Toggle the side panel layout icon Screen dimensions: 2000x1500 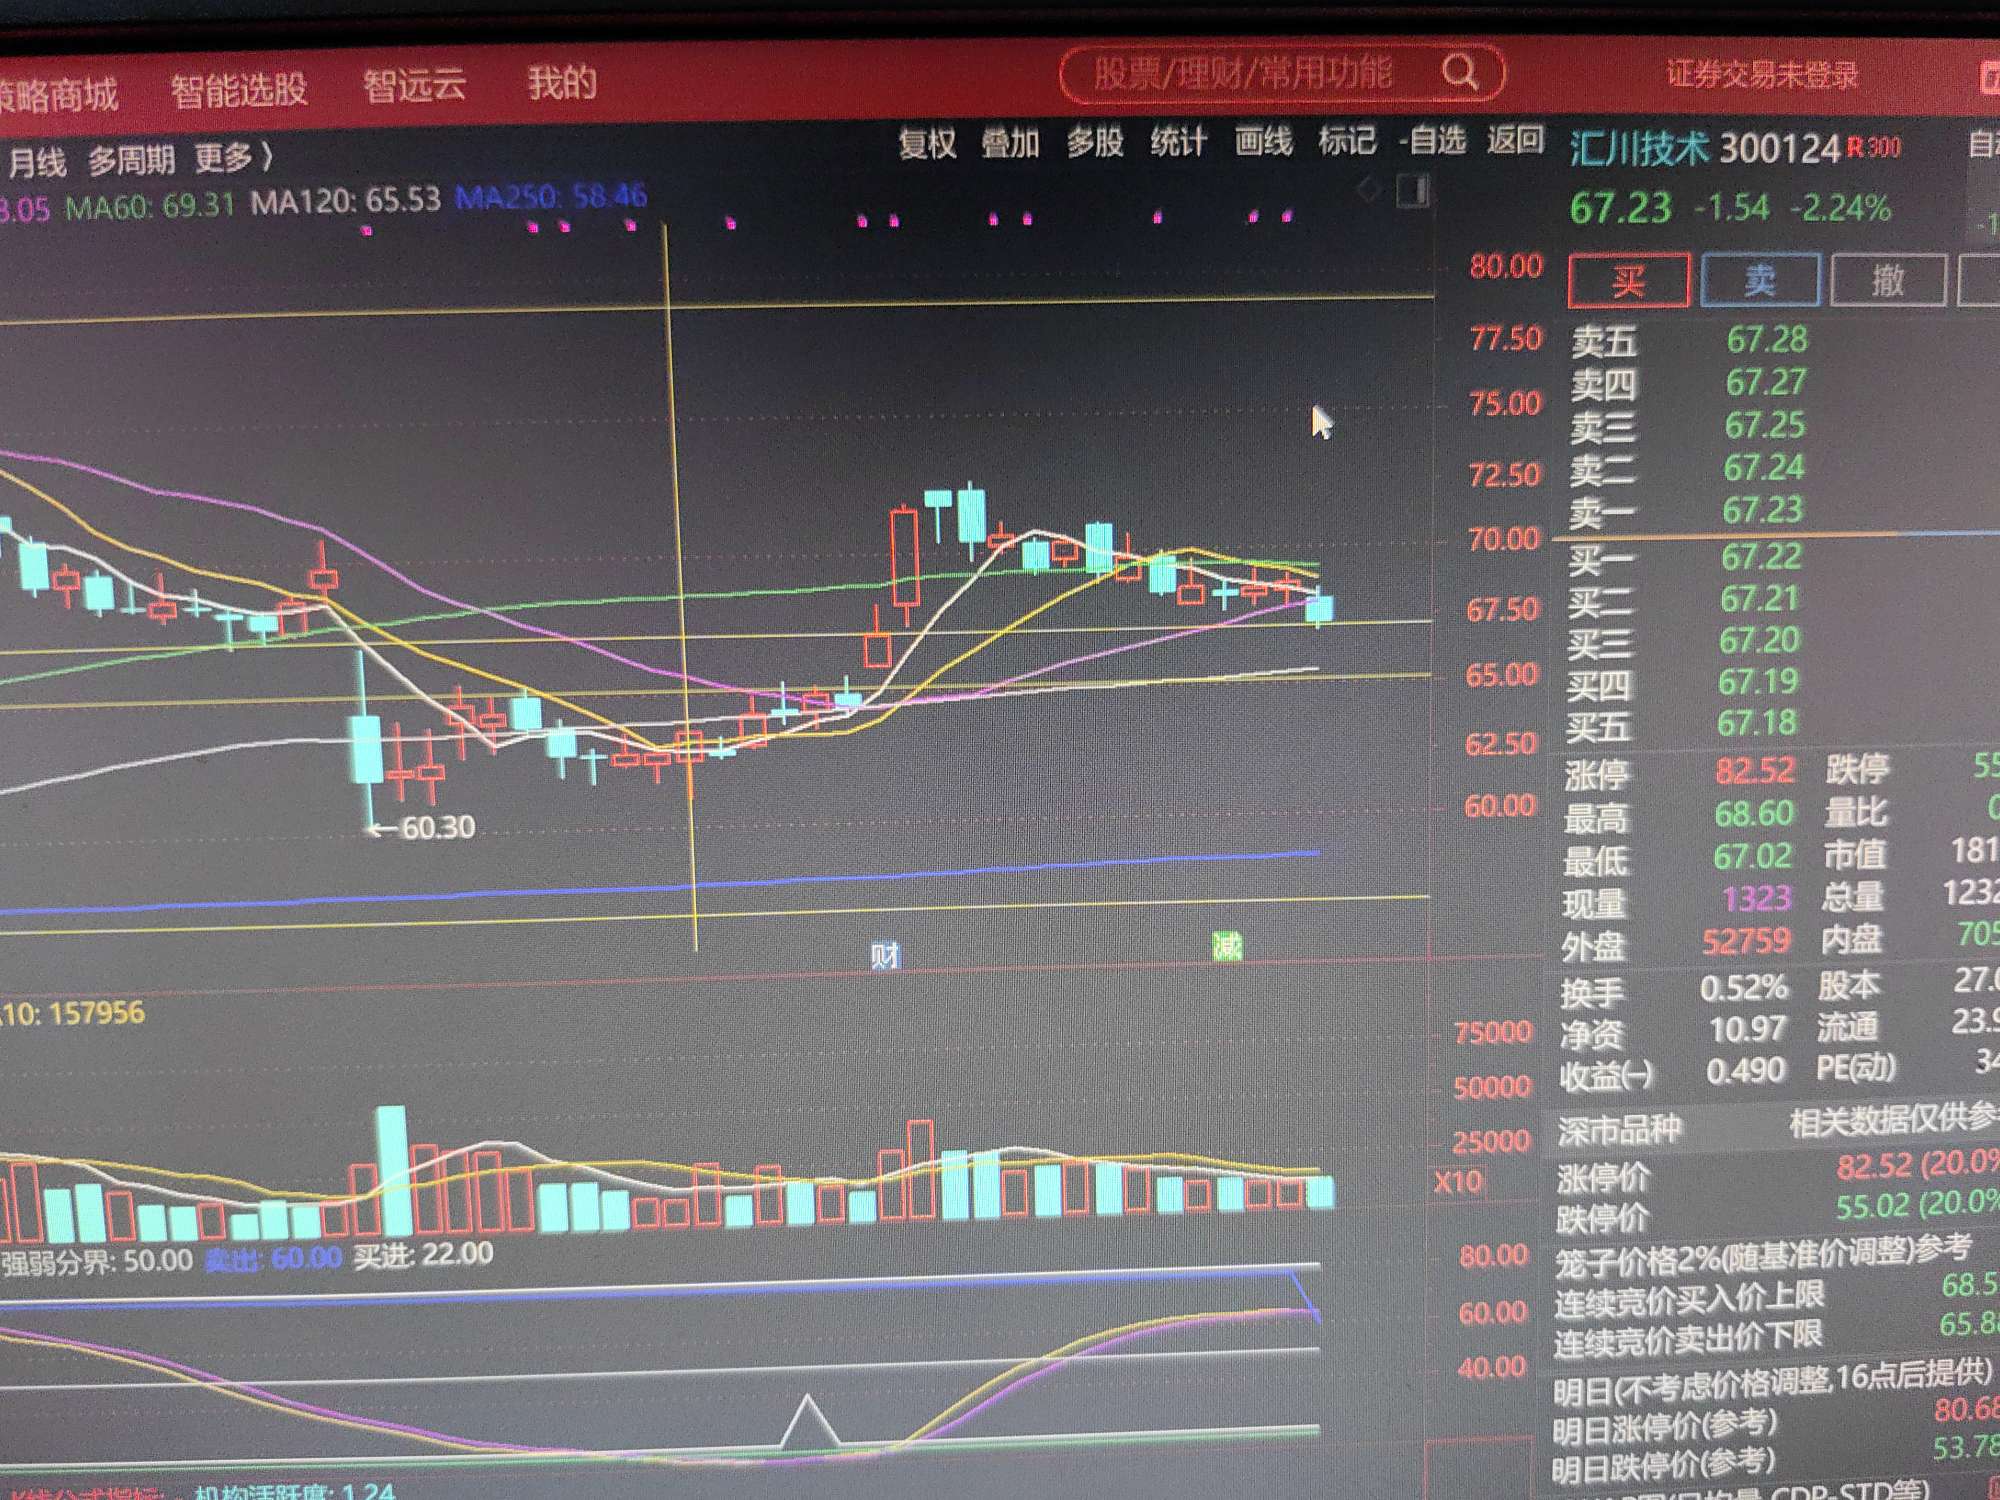coord(1413,190)
